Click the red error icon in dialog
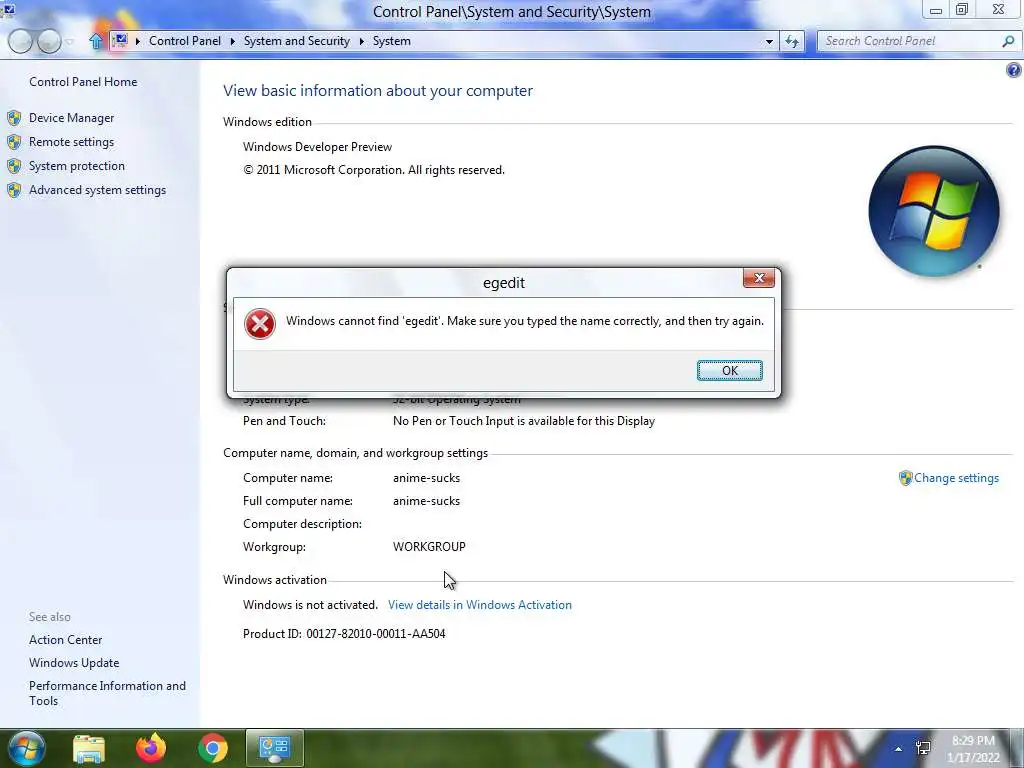Image resolution: width=1024 pixels, height=768 pixels. tap(260, 324)
